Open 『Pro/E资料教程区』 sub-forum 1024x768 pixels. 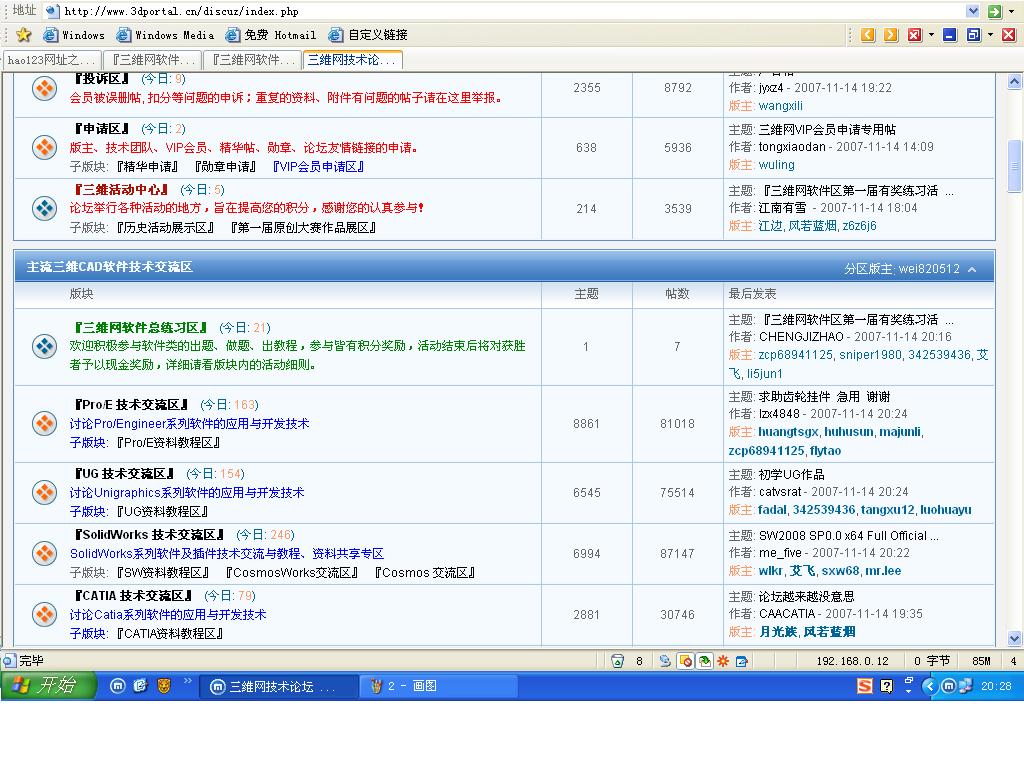tap(168, 443)
